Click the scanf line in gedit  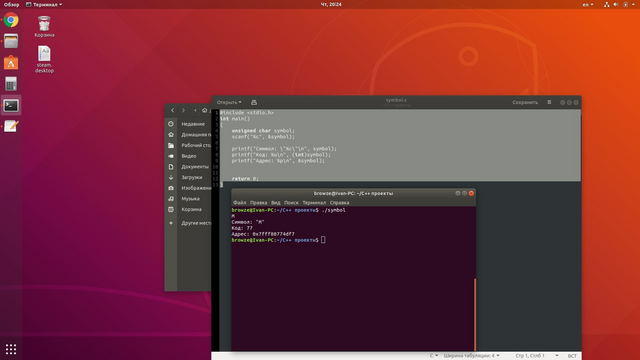(263, 137)
